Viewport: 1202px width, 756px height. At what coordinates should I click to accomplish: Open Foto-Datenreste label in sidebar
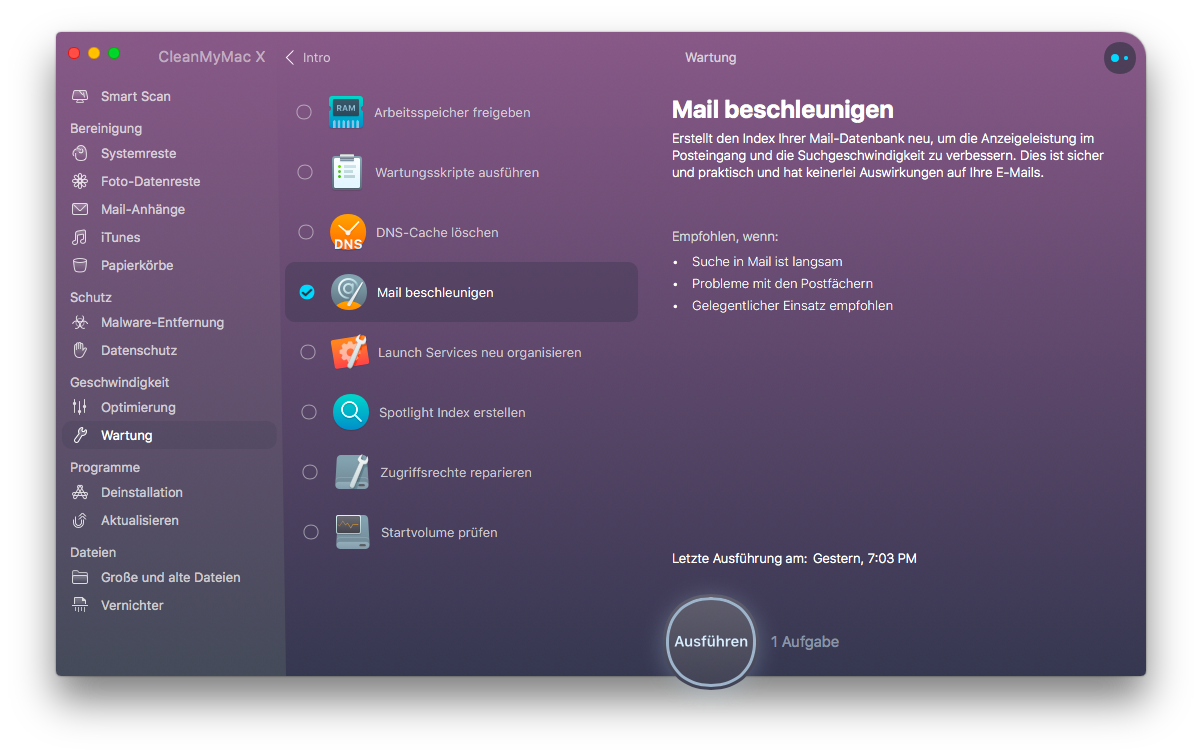150,182
